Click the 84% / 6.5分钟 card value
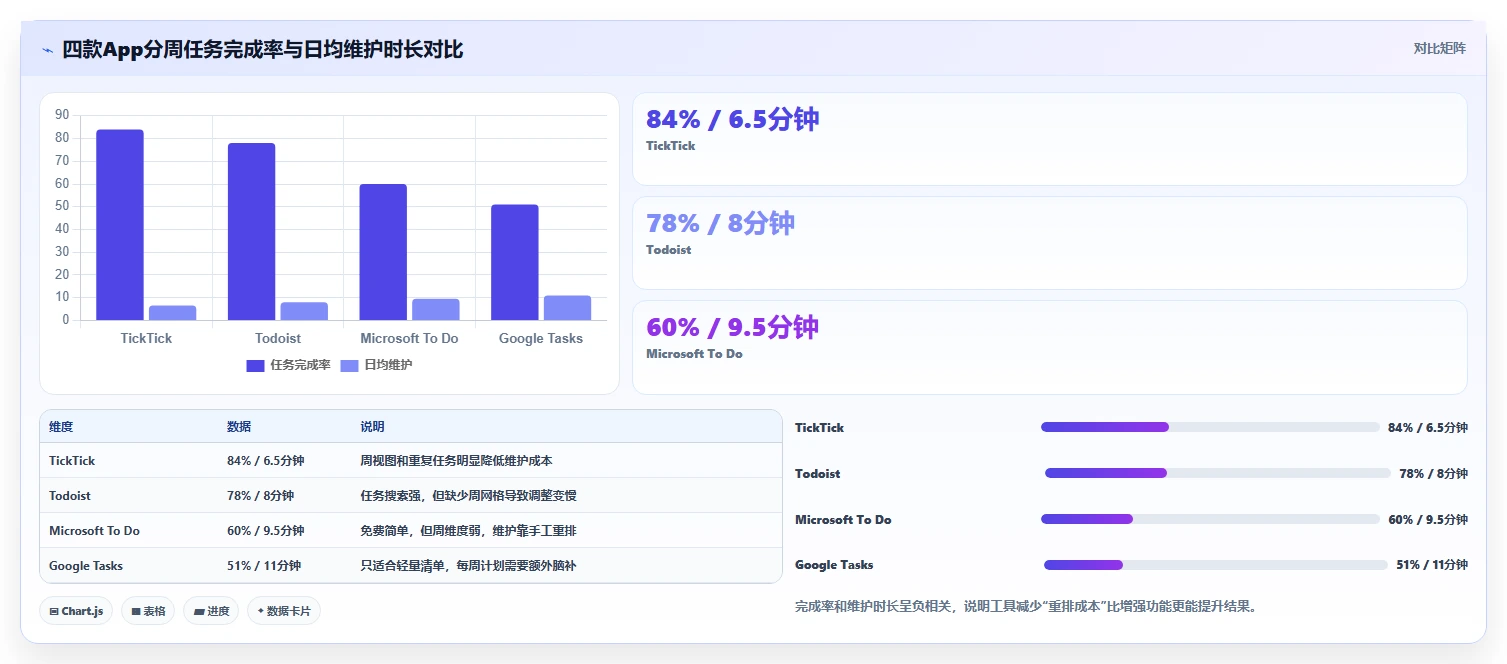This screenshot has width=1507, height=664. (x=733, y=119)
